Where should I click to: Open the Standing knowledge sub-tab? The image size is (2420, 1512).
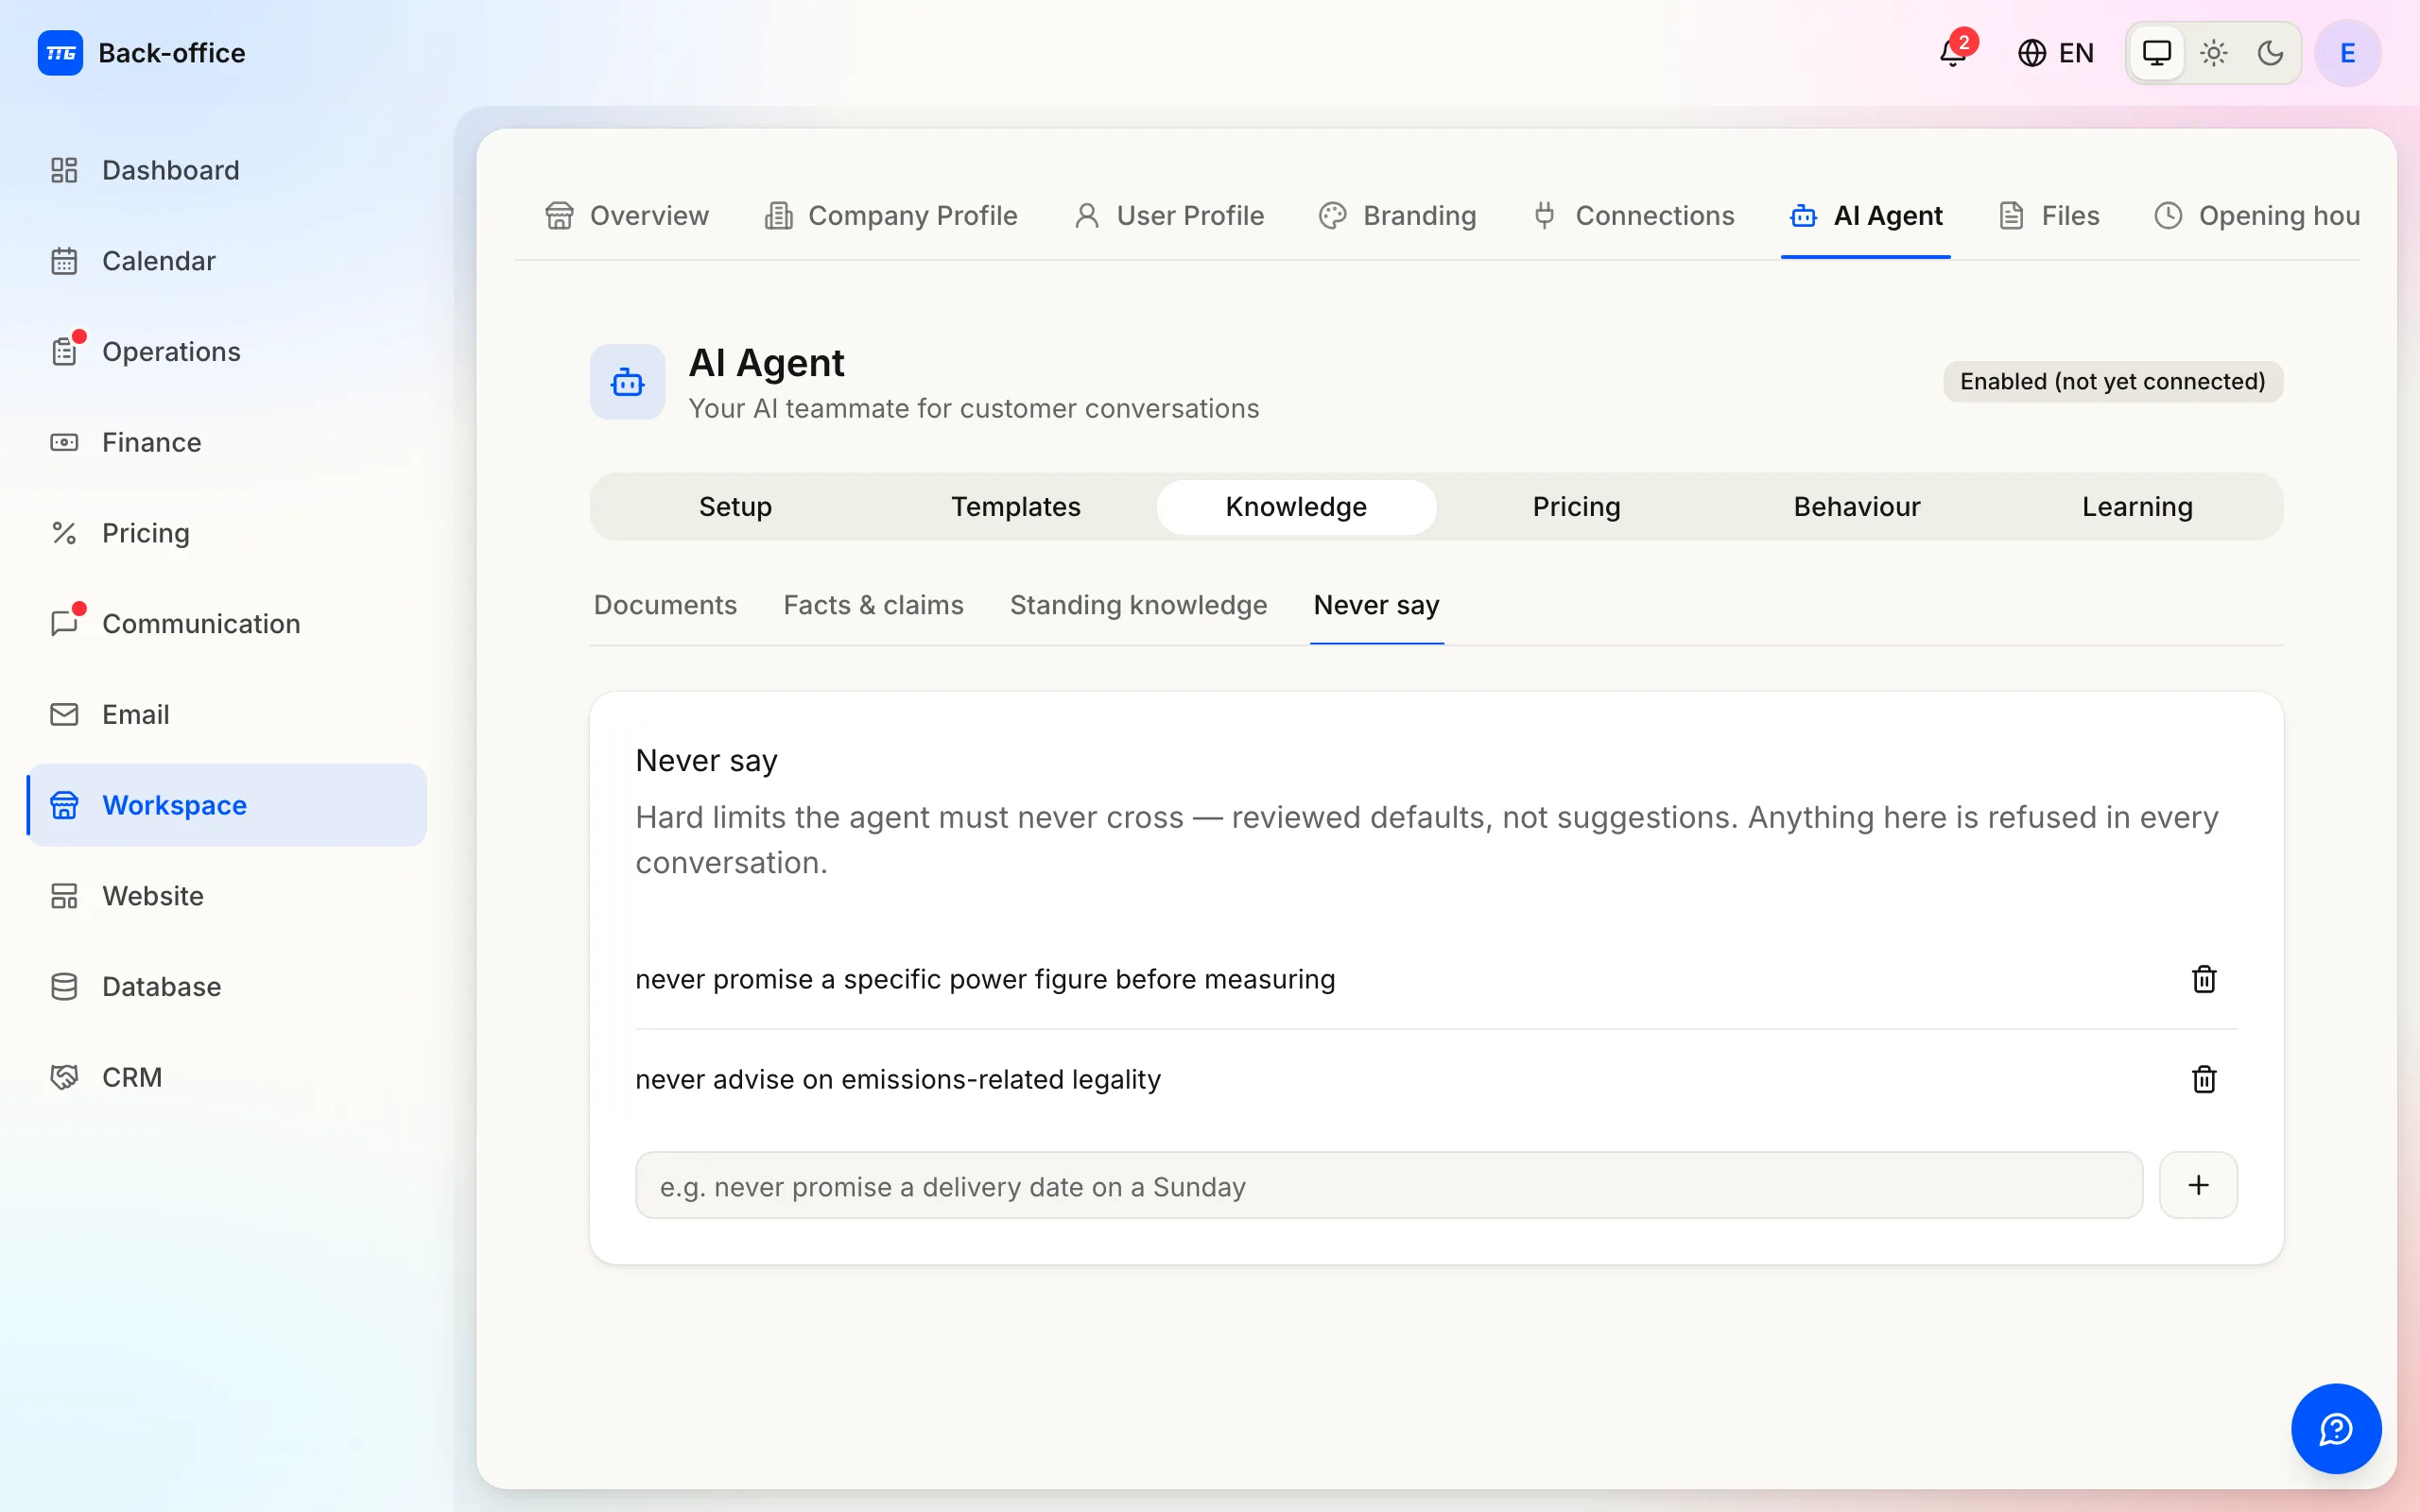click(1138, 606)
